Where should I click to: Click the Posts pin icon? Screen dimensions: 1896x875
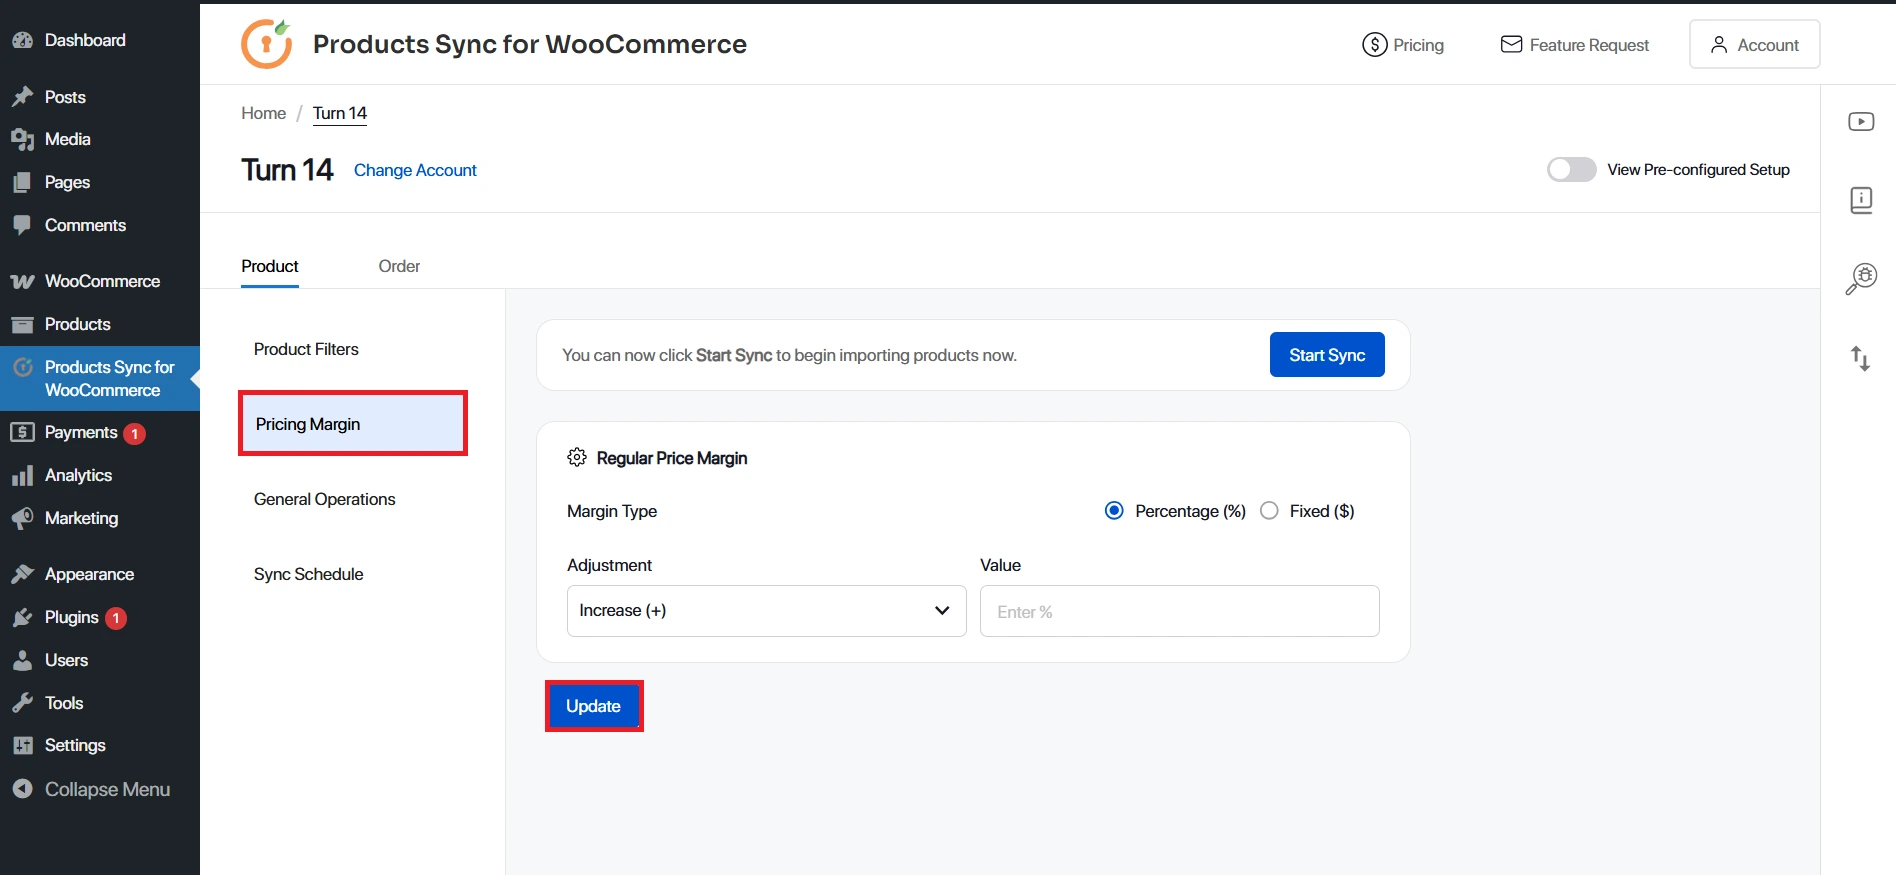pyautogui.click(x=22, y=97)
